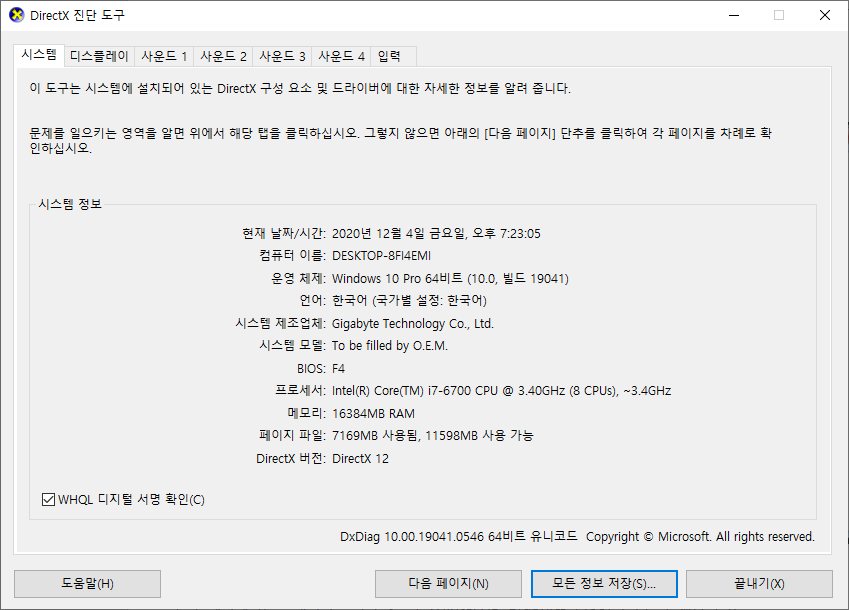Screen dimensions: 849x610
Task: Click the 16384MB RAM value
Action: [373, 414]
